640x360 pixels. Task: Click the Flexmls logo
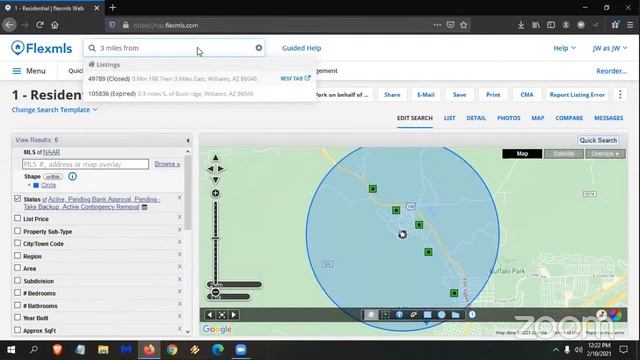point(42,48)
